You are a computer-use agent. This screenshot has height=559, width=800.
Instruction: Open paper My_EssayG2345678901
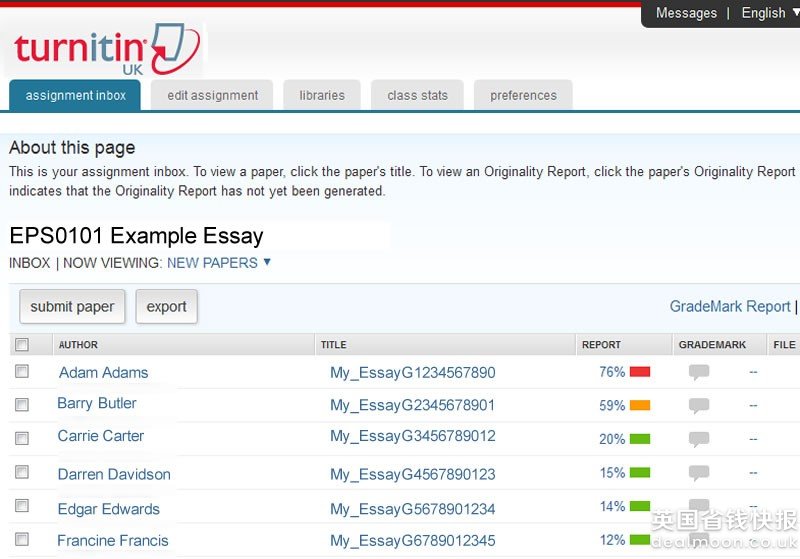coord(413,405)
